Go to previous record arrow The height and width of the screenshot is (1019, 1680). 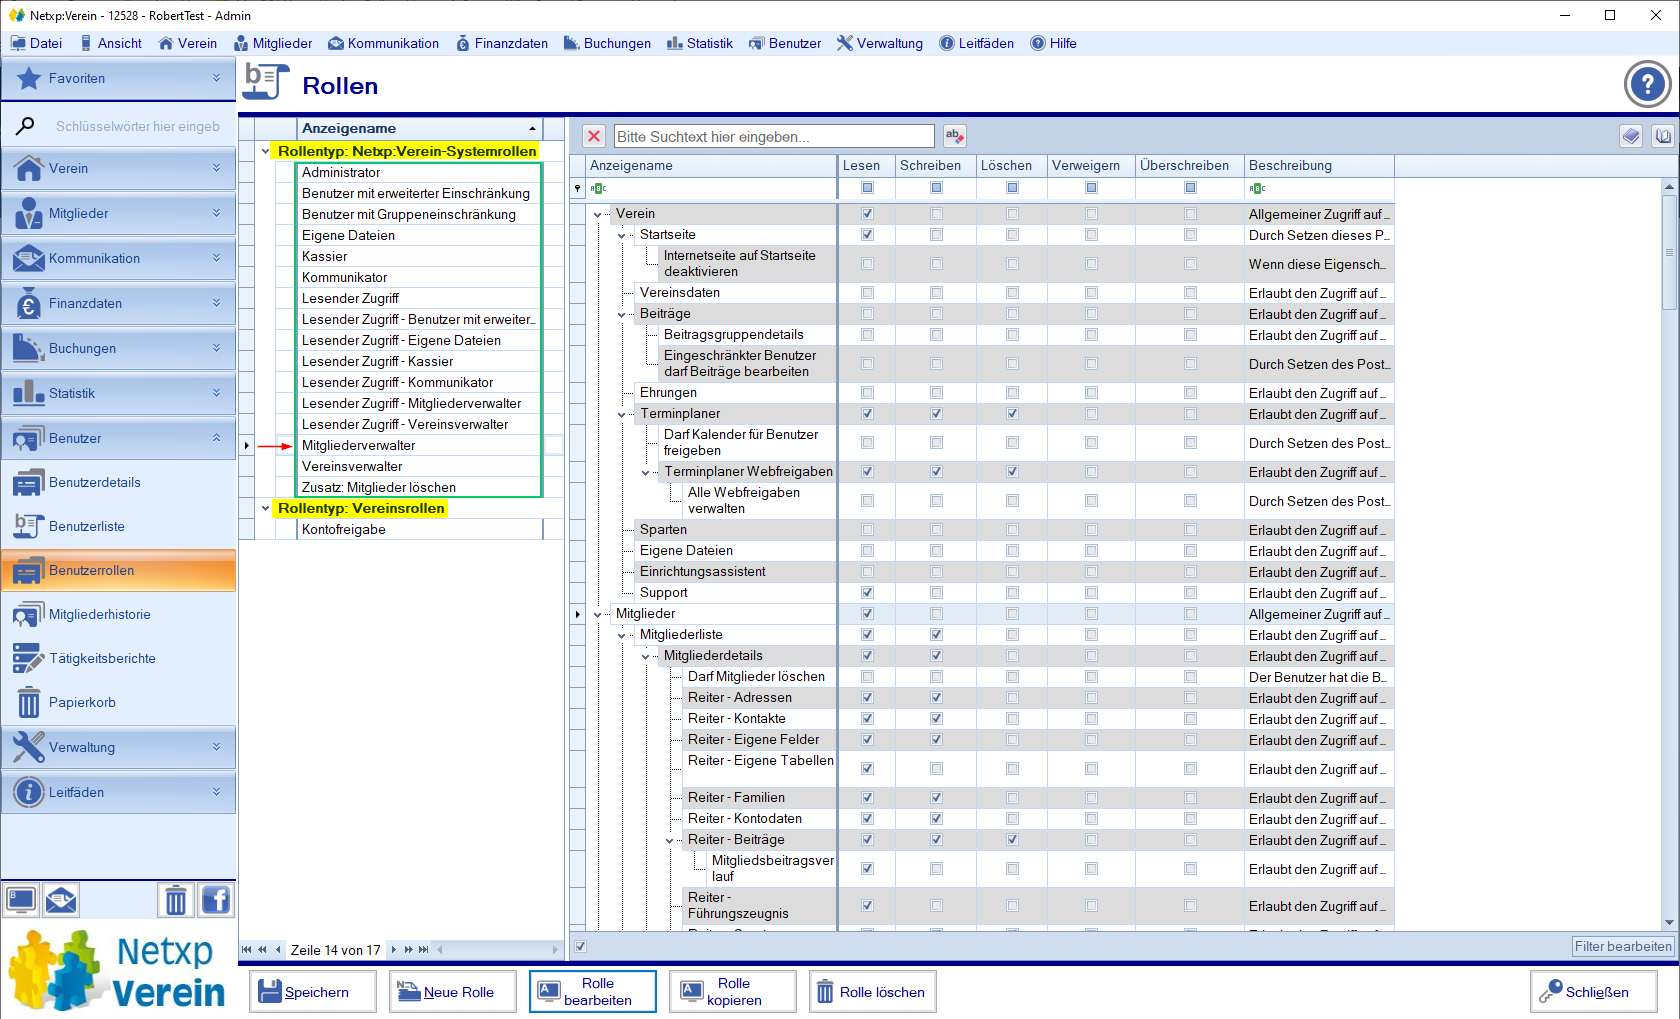pyautogui.click(x=278, y=950)
